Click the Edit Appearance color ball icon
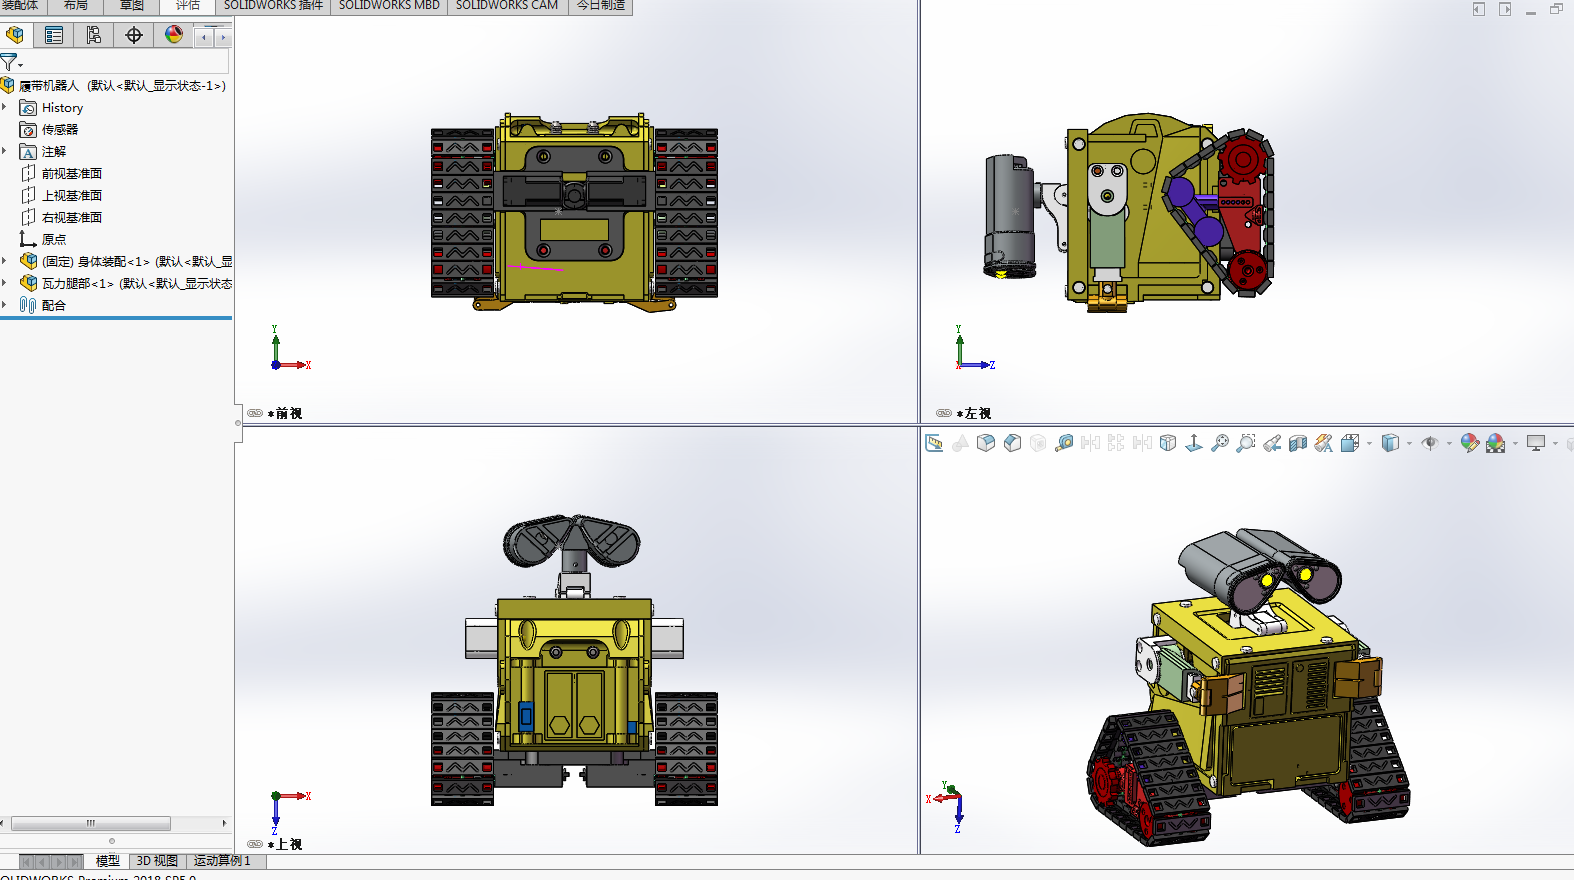 1470,443
